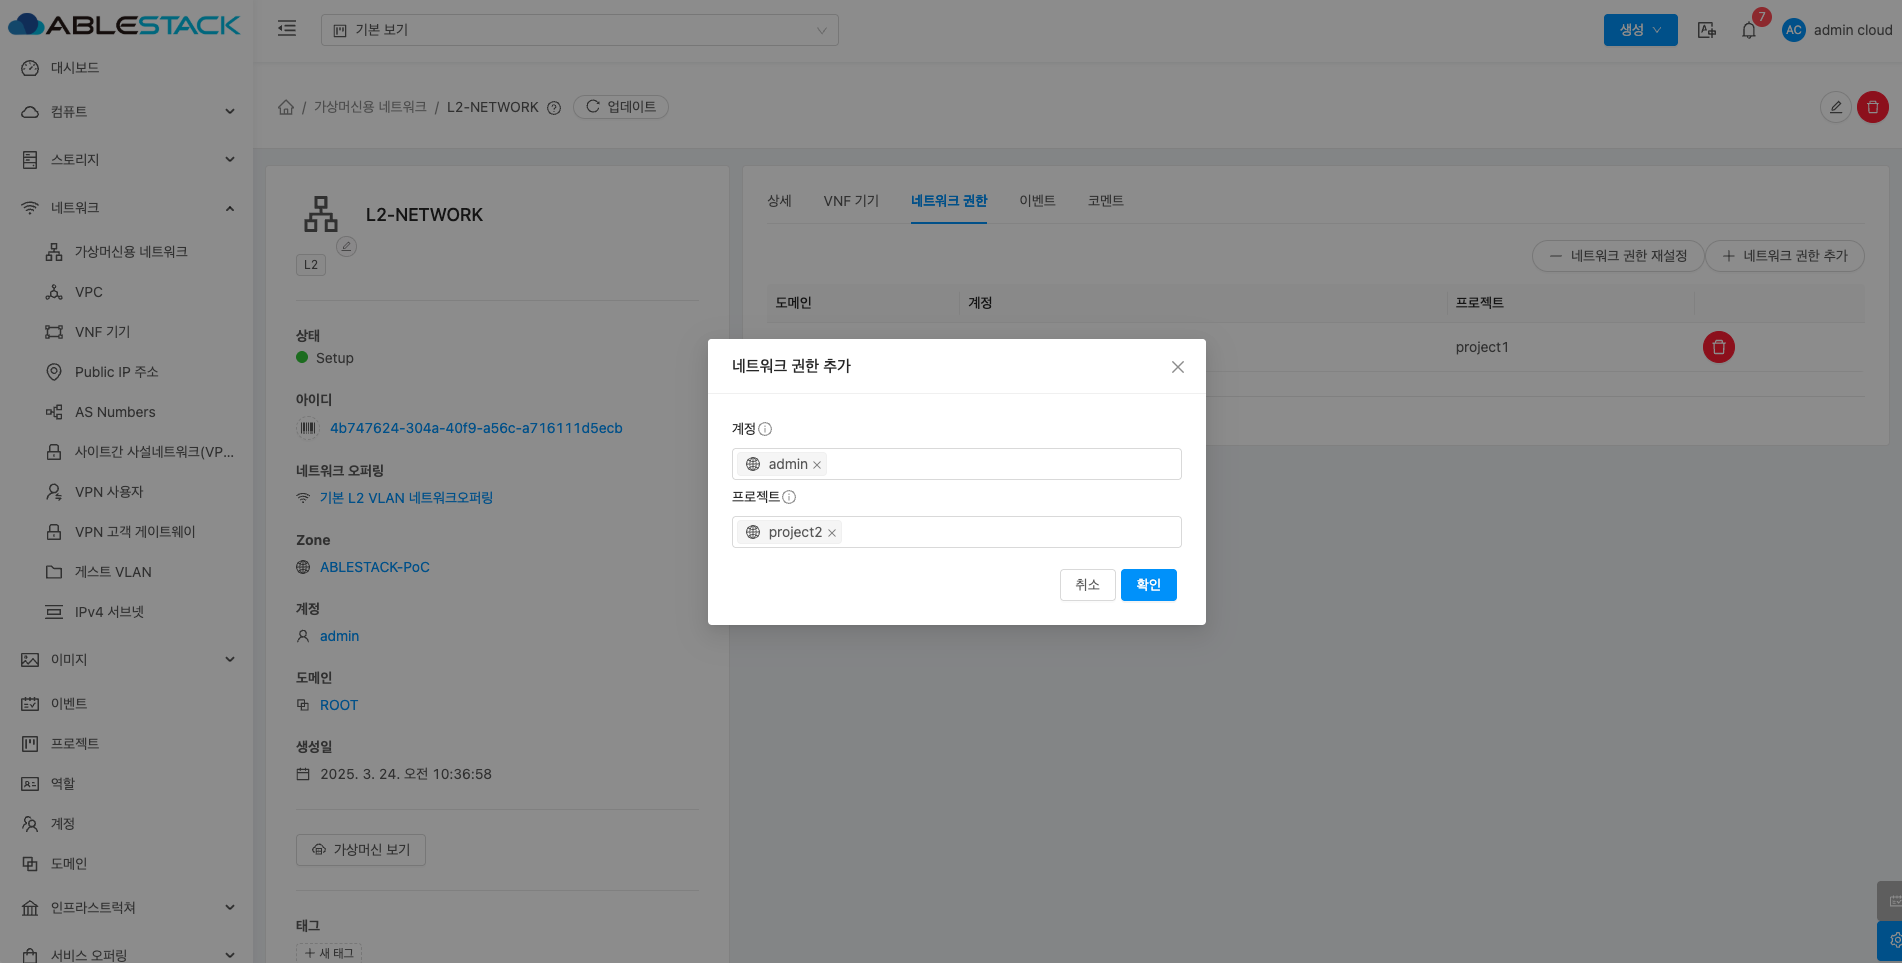Select the 네트워크 권한 tab

949,201
